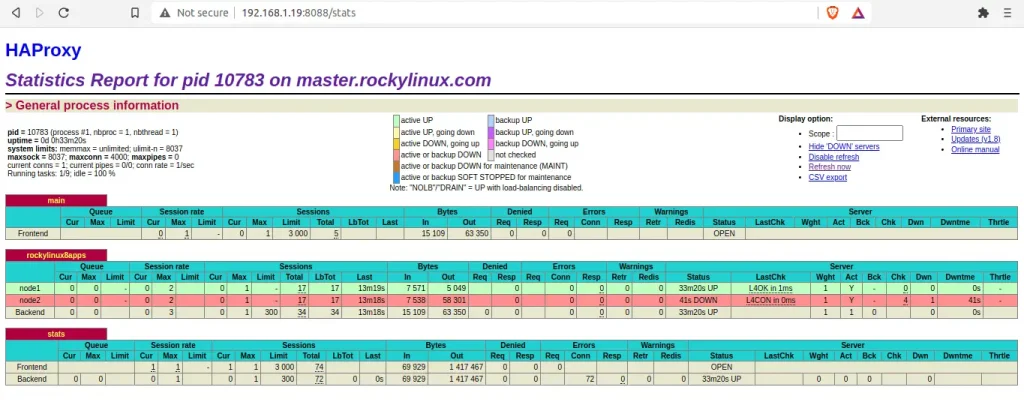Click the sessions total '74' in stats Frontend
Screen dimensions: 1024x417
coord(319,367)
